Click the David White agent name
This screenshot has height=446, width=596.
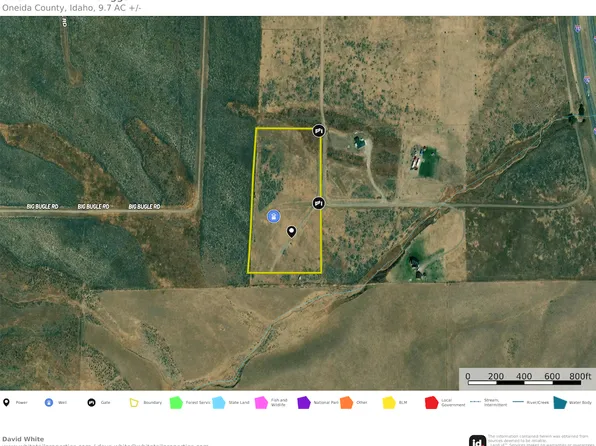click(x=23, y=439)
